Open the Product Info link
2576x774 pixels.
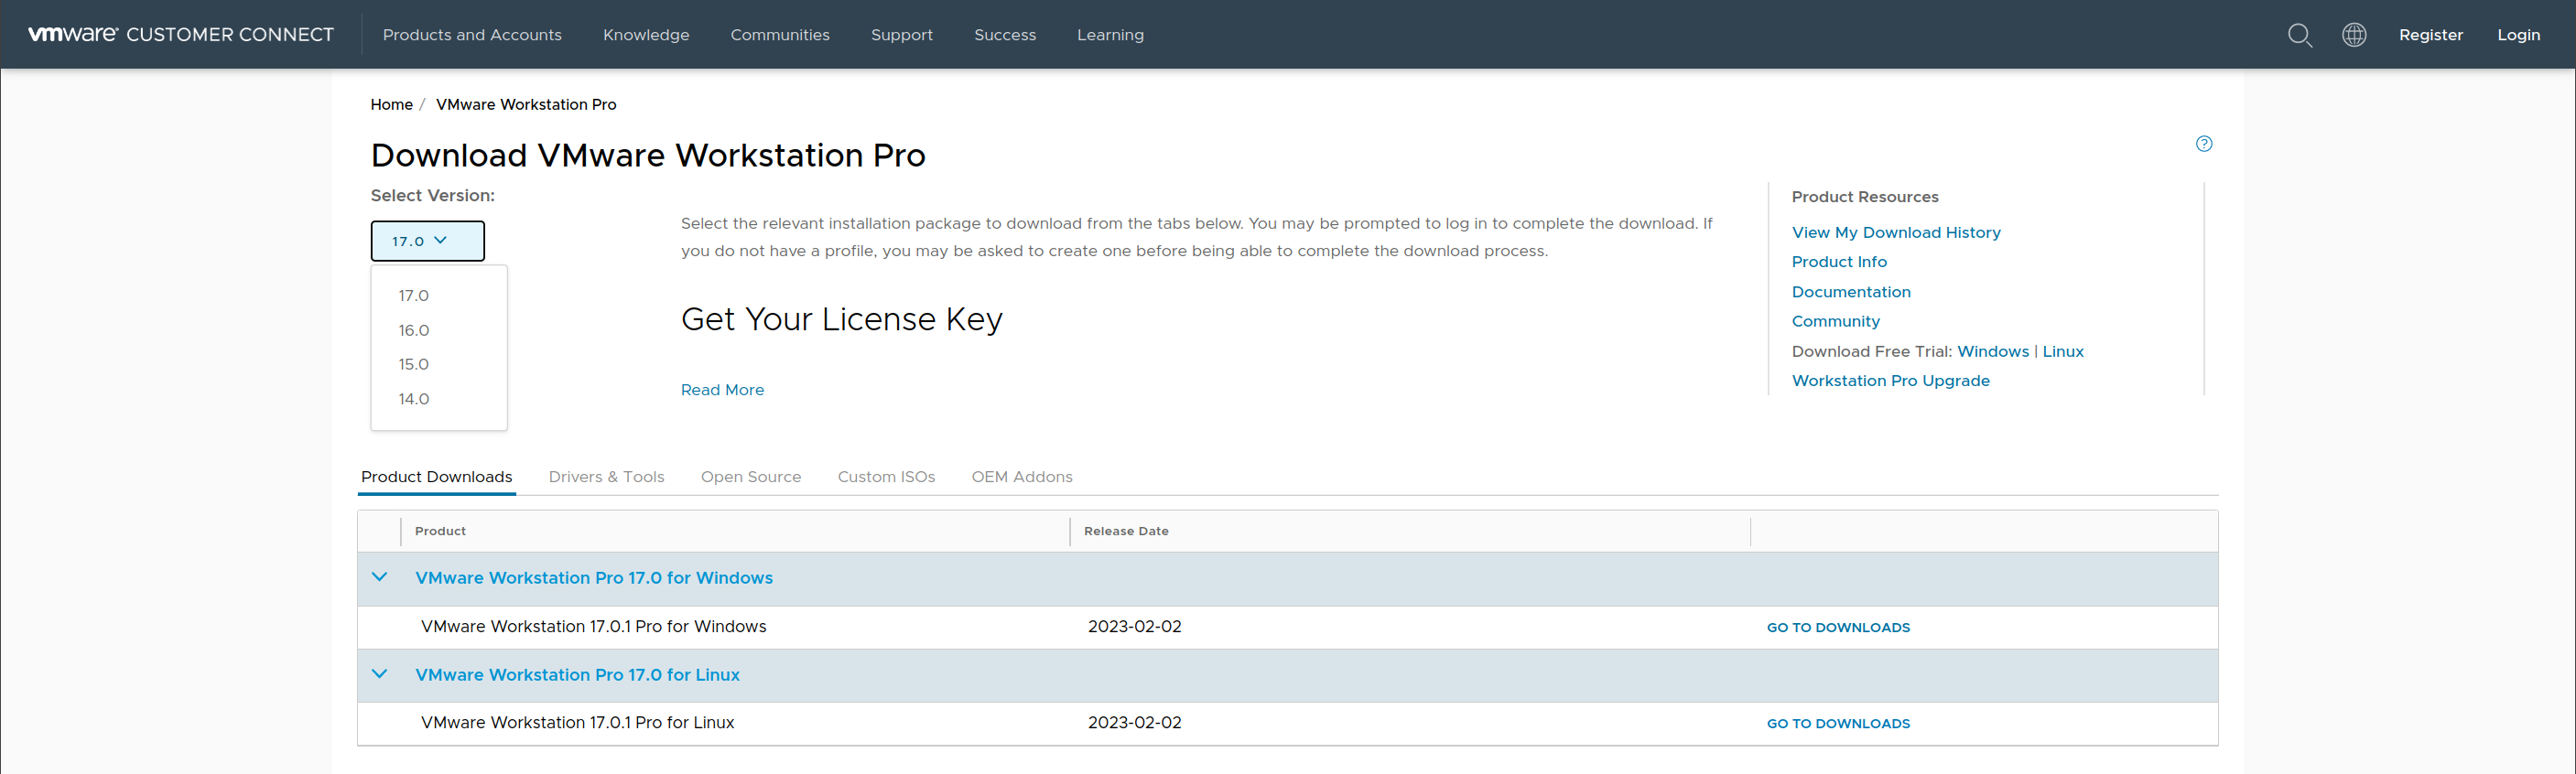click(x=1839, y=262)
